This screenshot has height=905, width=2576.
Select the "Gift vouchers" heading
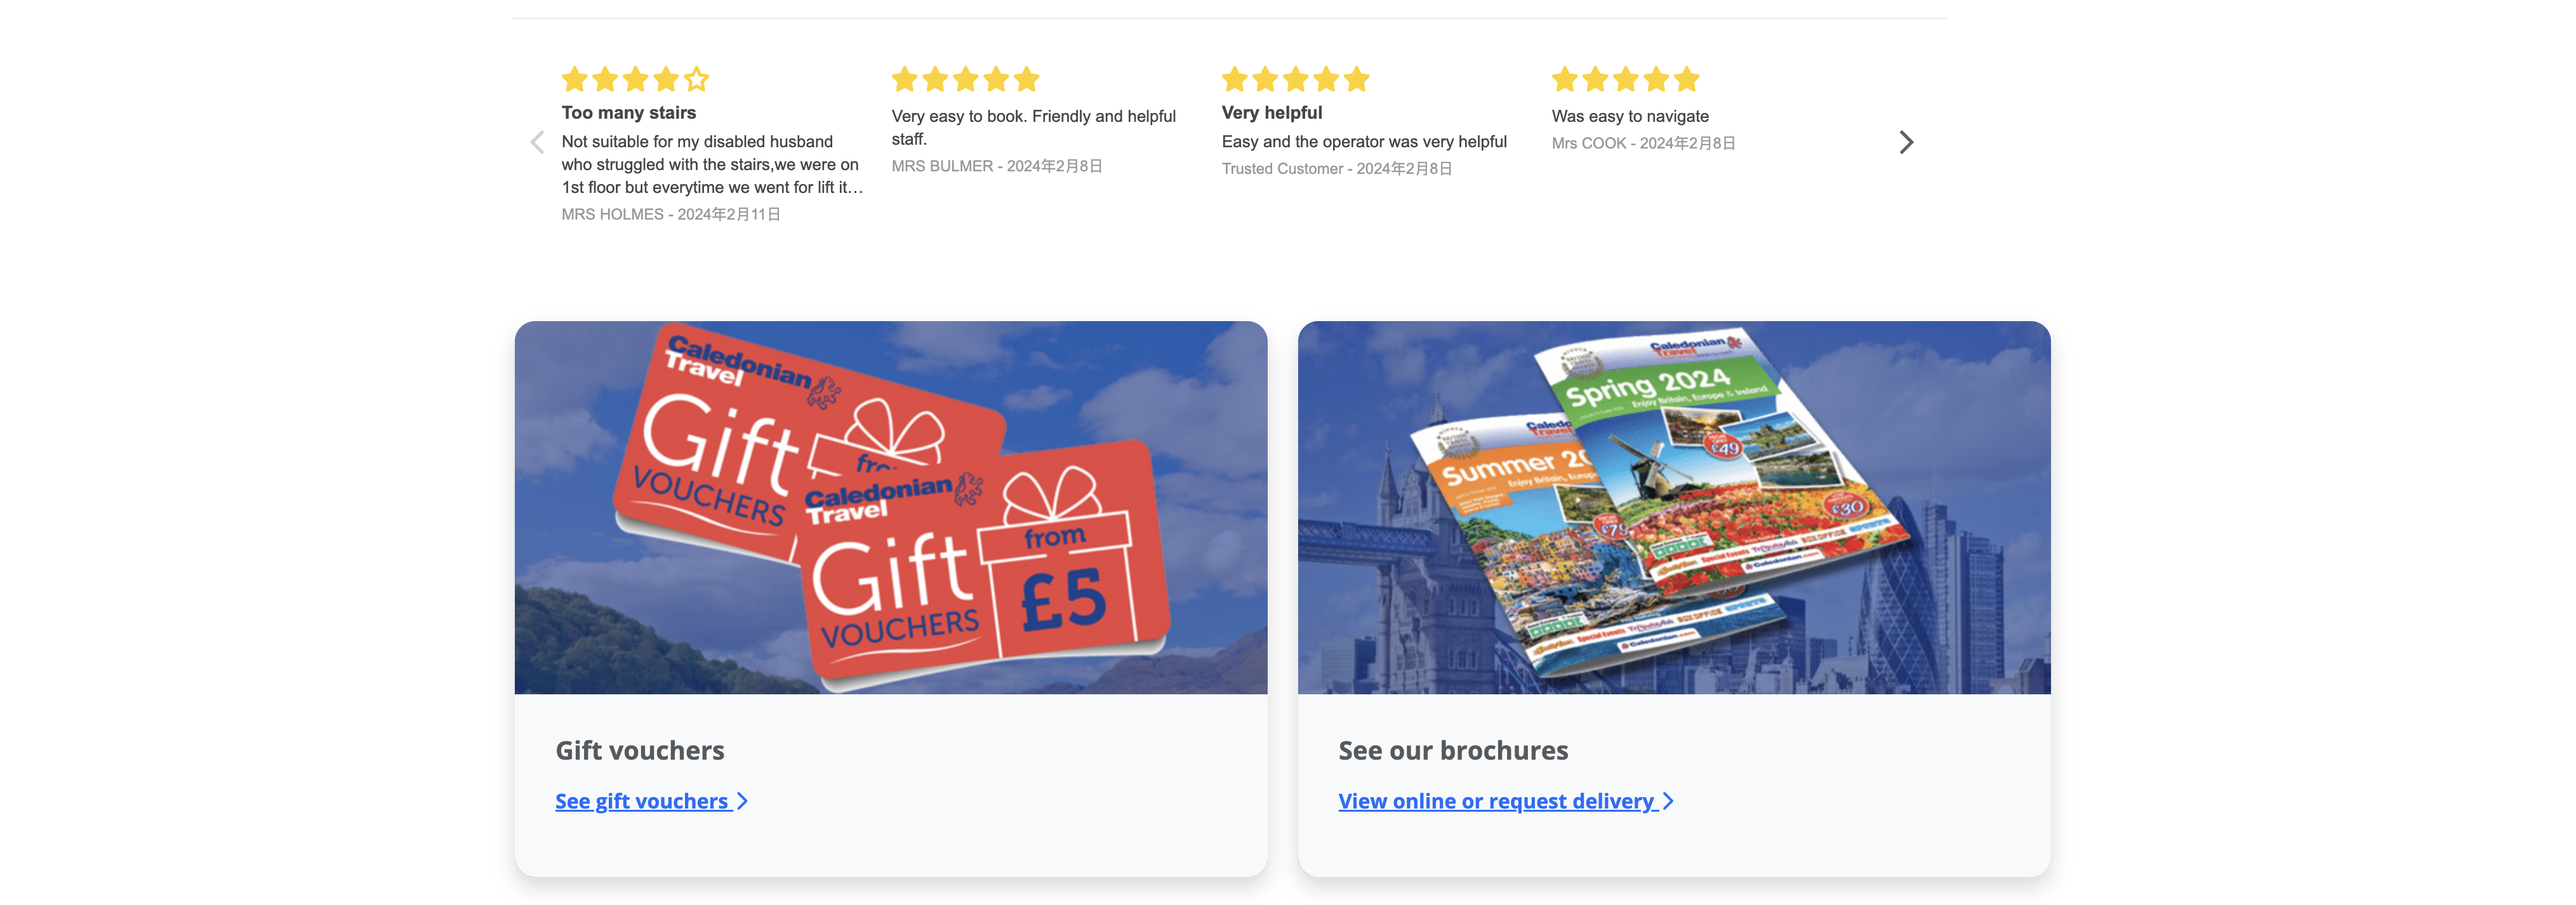pos(639,750)
